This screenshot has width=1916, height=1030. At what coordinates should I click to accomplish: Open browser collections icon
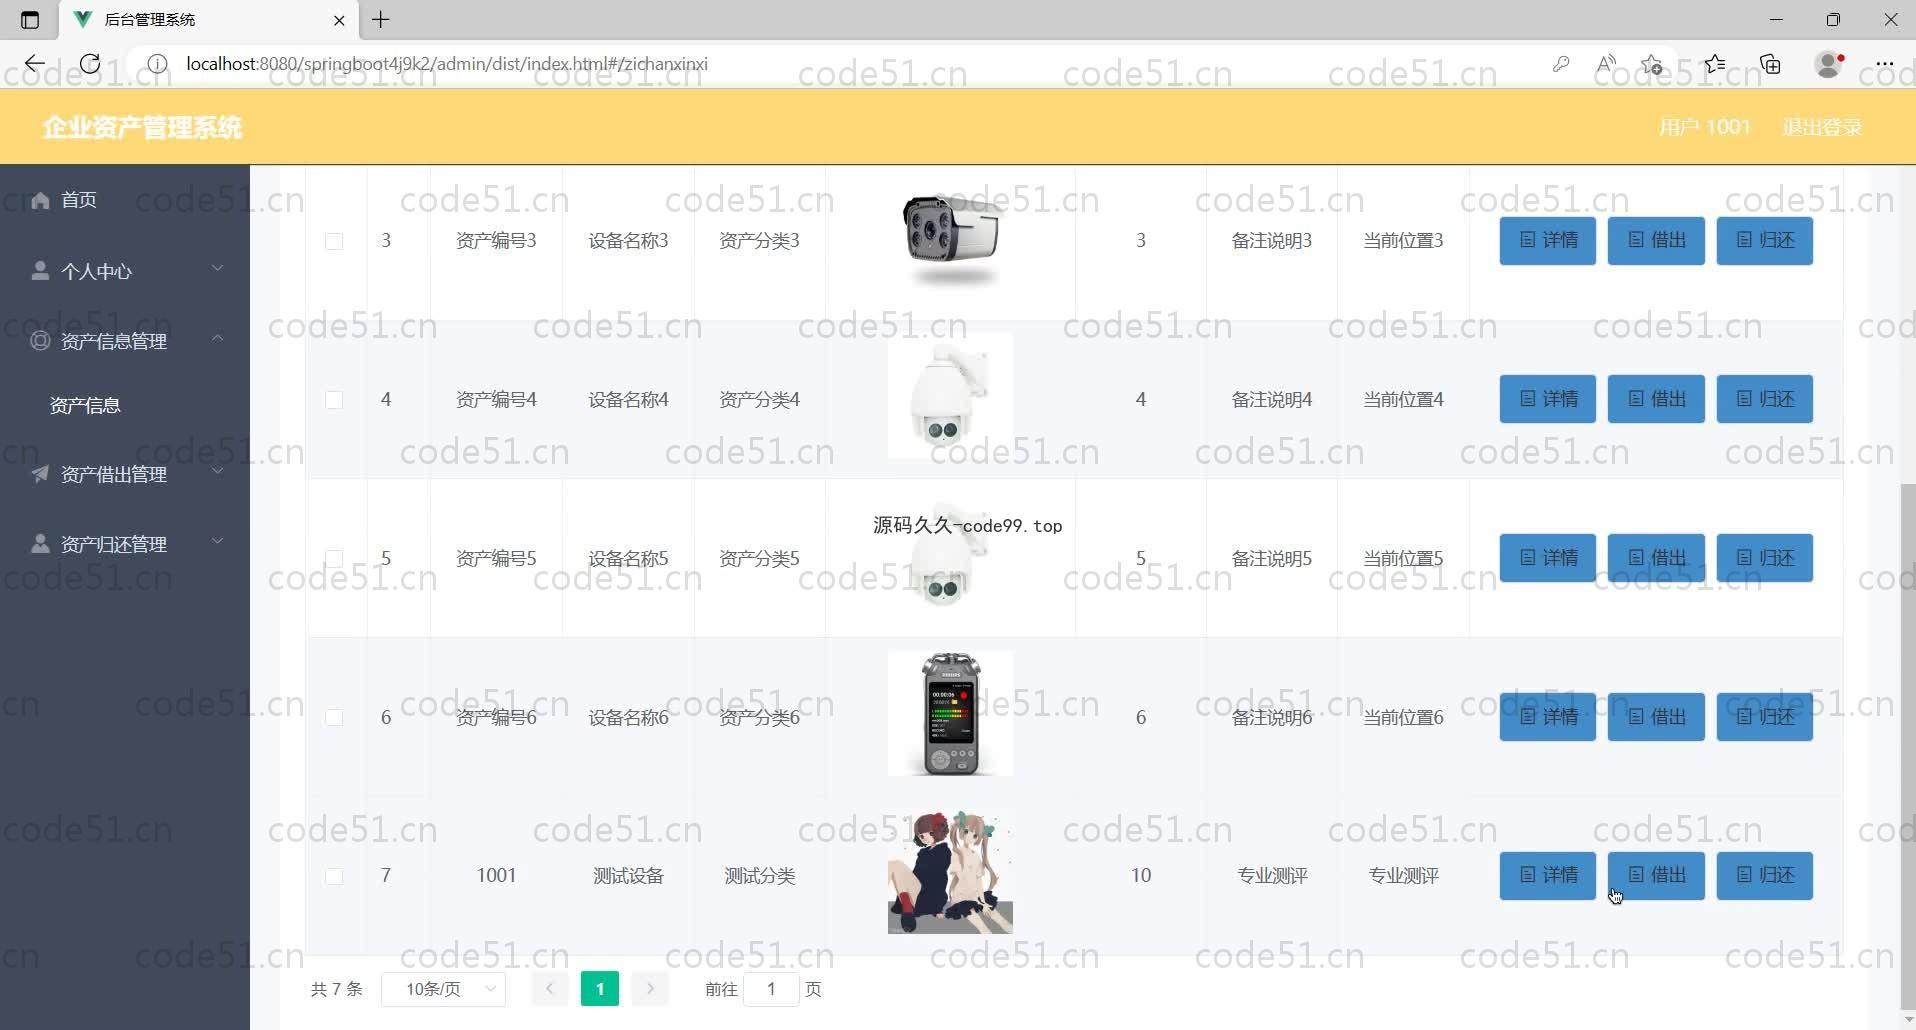[x=1770, y=64]
